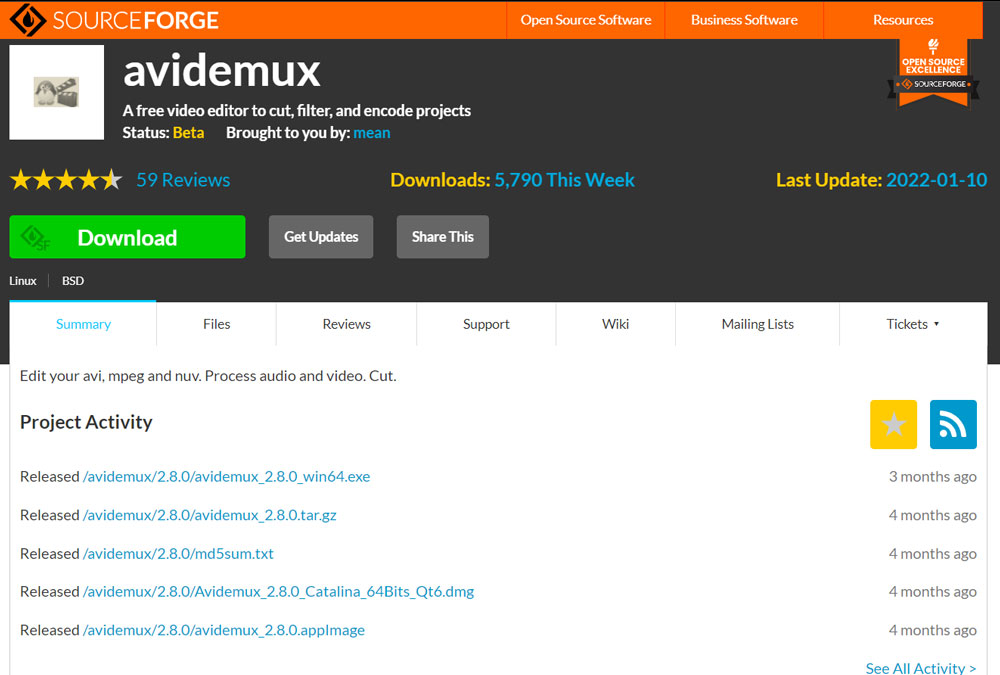Switch to the Reviews tab
This screenshot has width=1000, height=675.
click(x=346, y=324)
